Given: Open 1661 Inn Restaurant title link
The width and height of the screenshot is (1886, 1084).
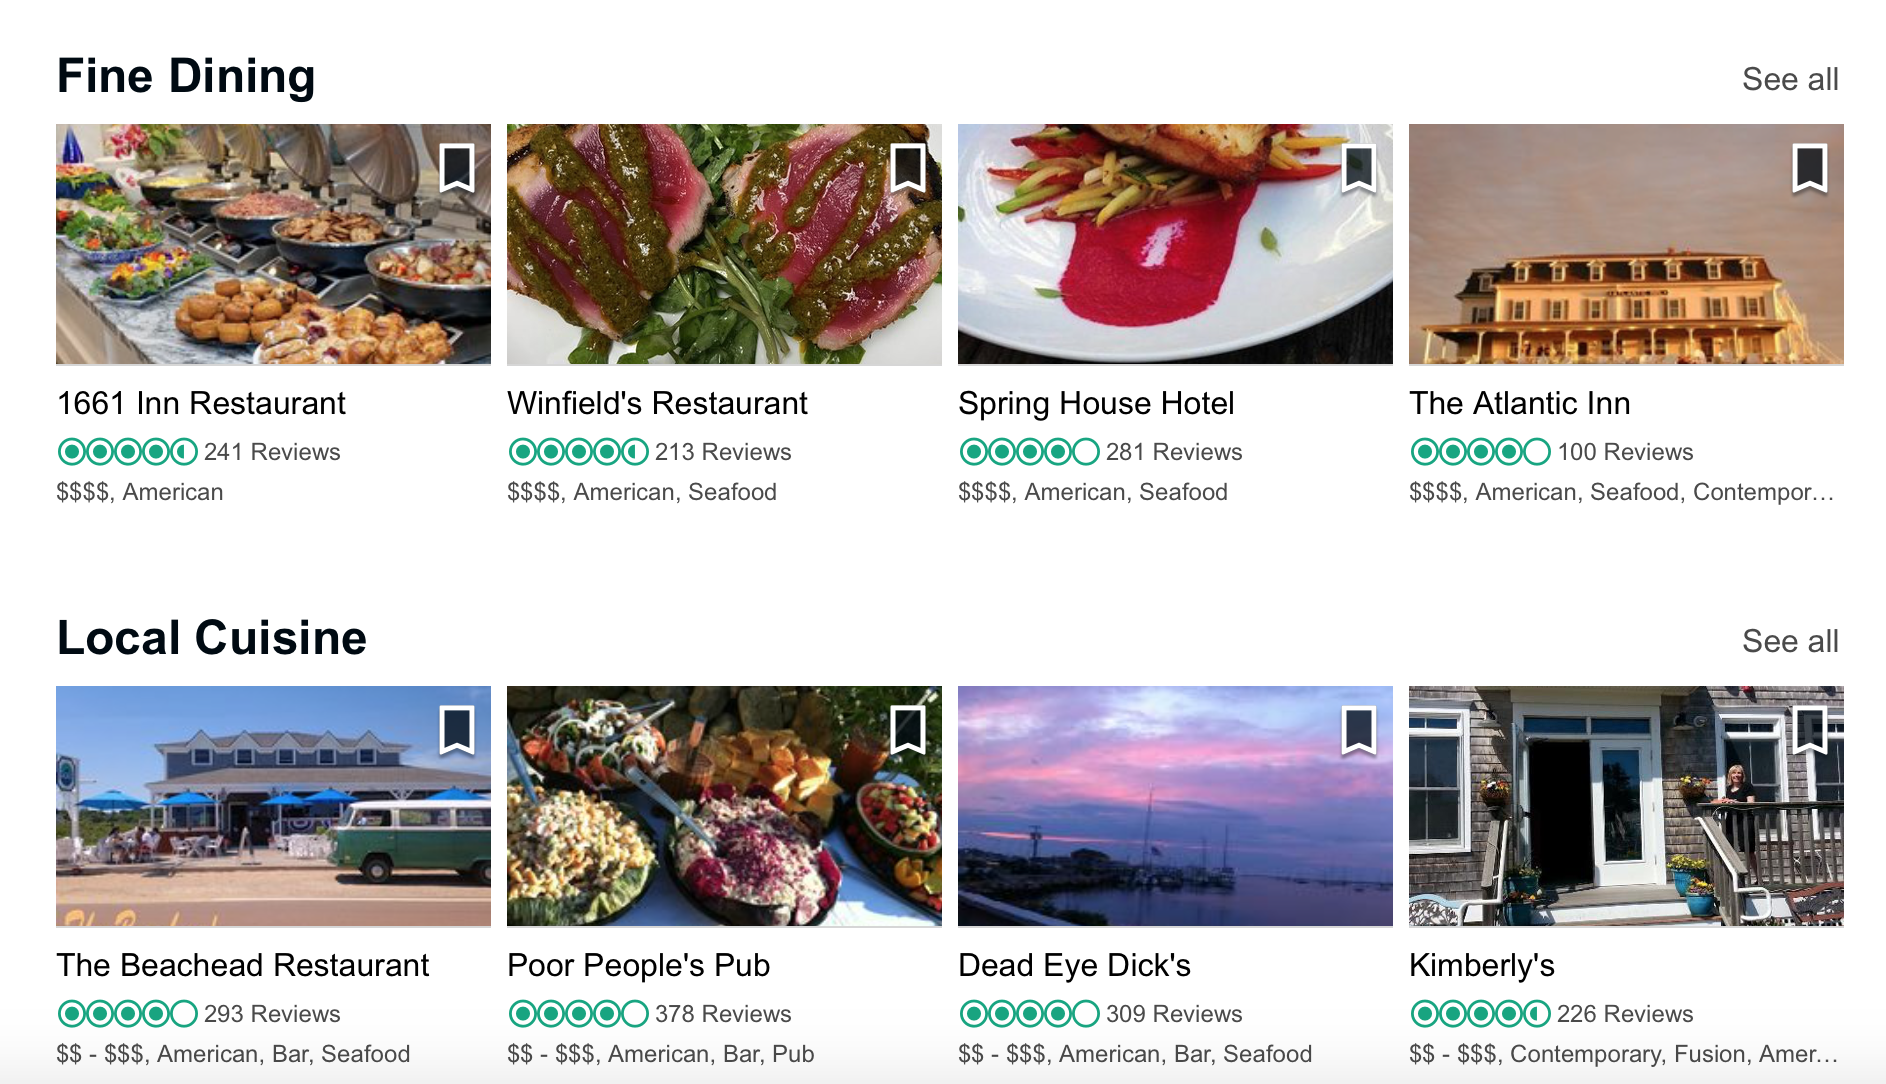Looking at the screenshot, I should point(201,403).
